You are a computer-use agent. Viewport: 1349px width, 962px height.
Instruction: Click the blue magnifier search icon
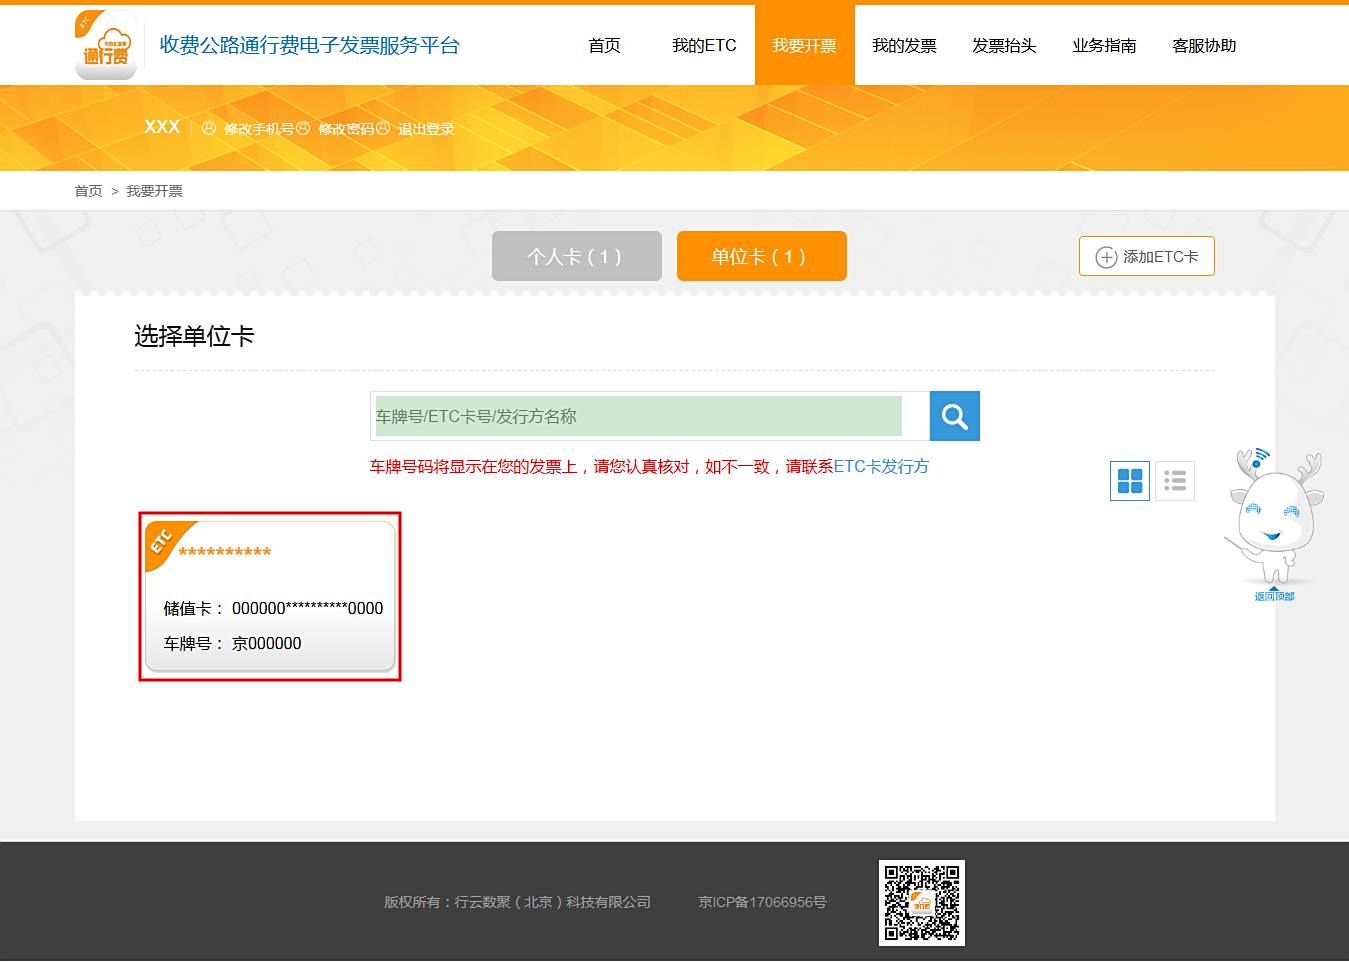pyautogui.click(x=954, y=416)
